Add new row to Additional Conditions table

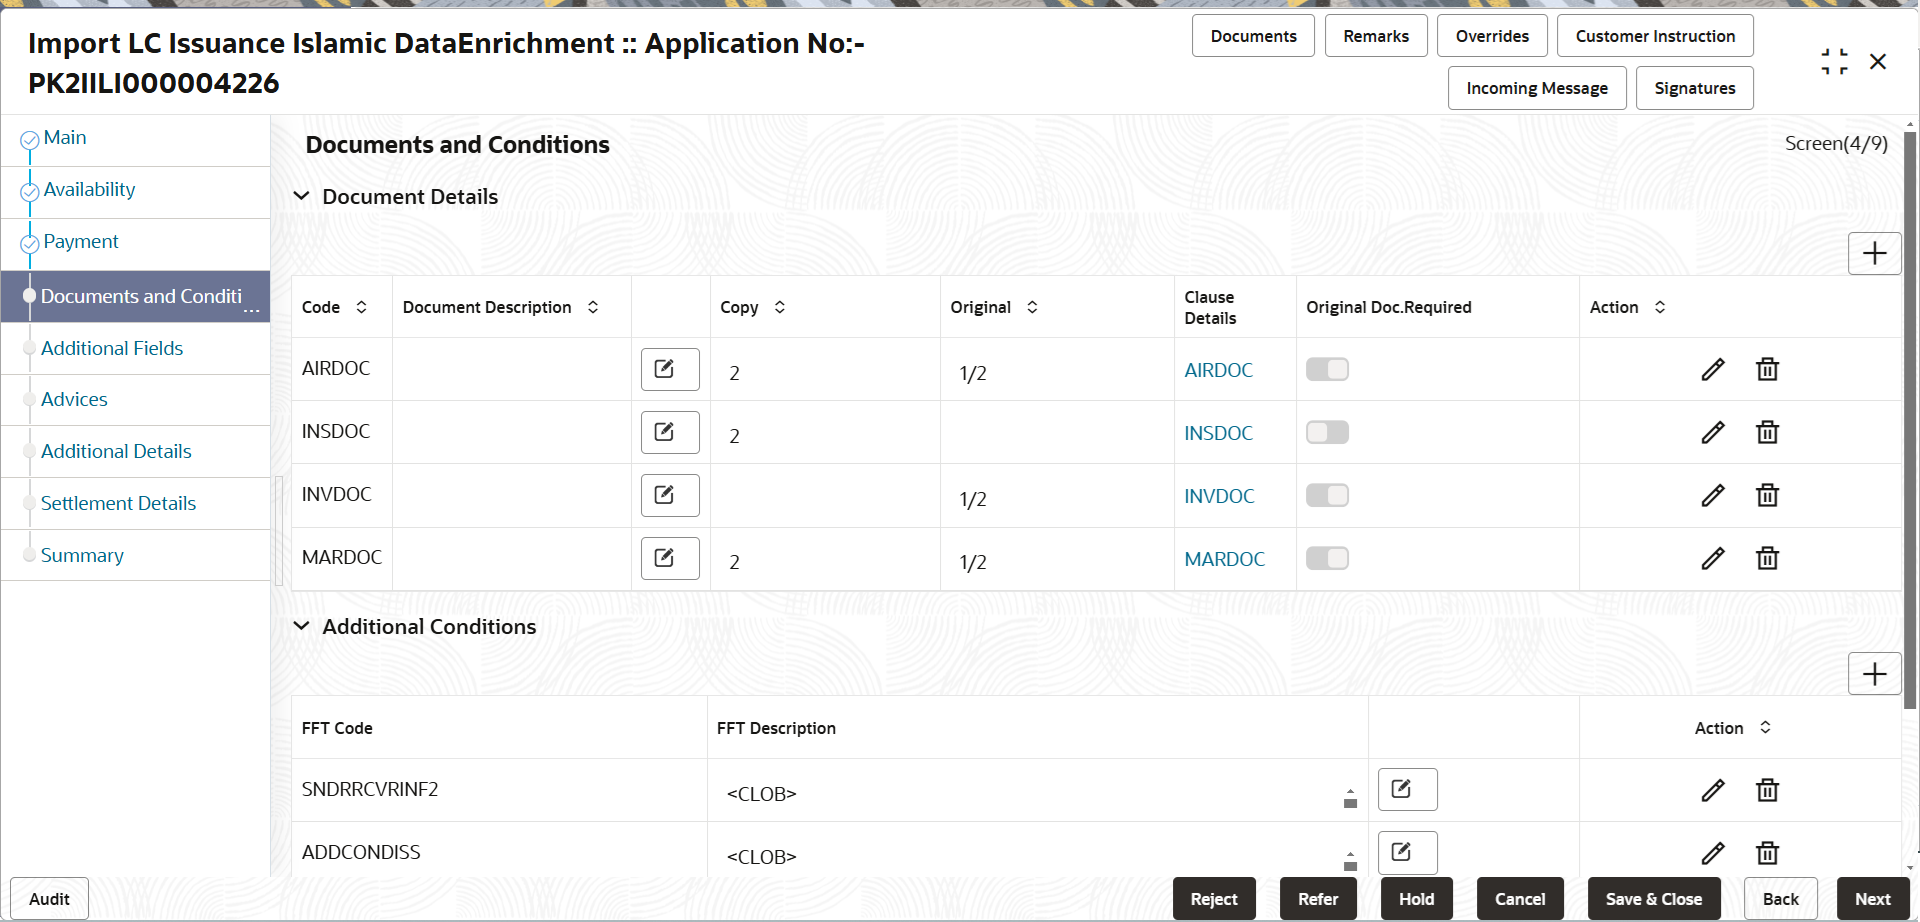pyautogui.click(x=1875, y=674)
